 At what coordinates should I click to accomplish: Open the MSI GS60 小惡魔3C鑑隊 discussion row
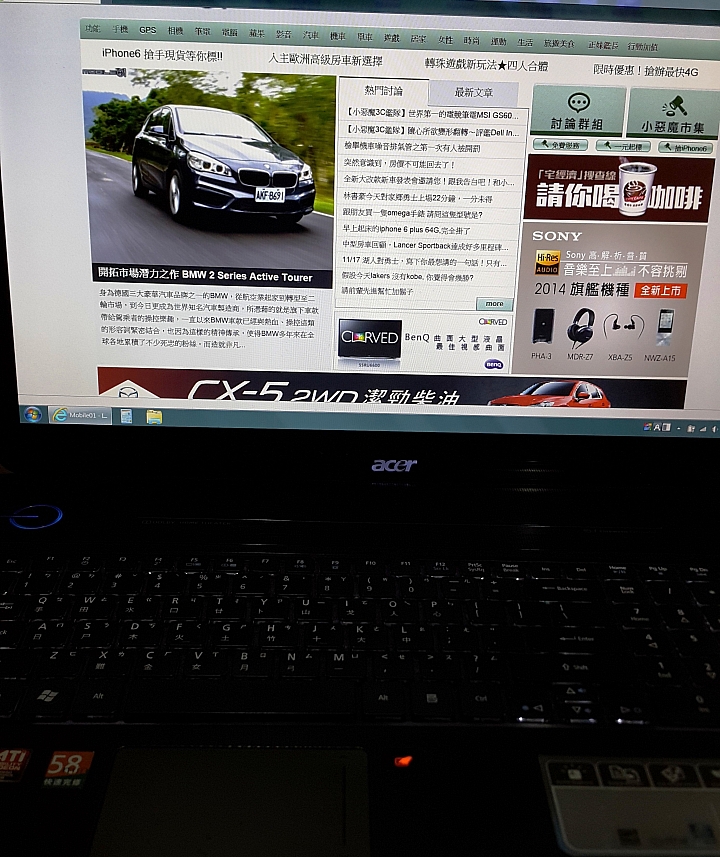(432, 114)
